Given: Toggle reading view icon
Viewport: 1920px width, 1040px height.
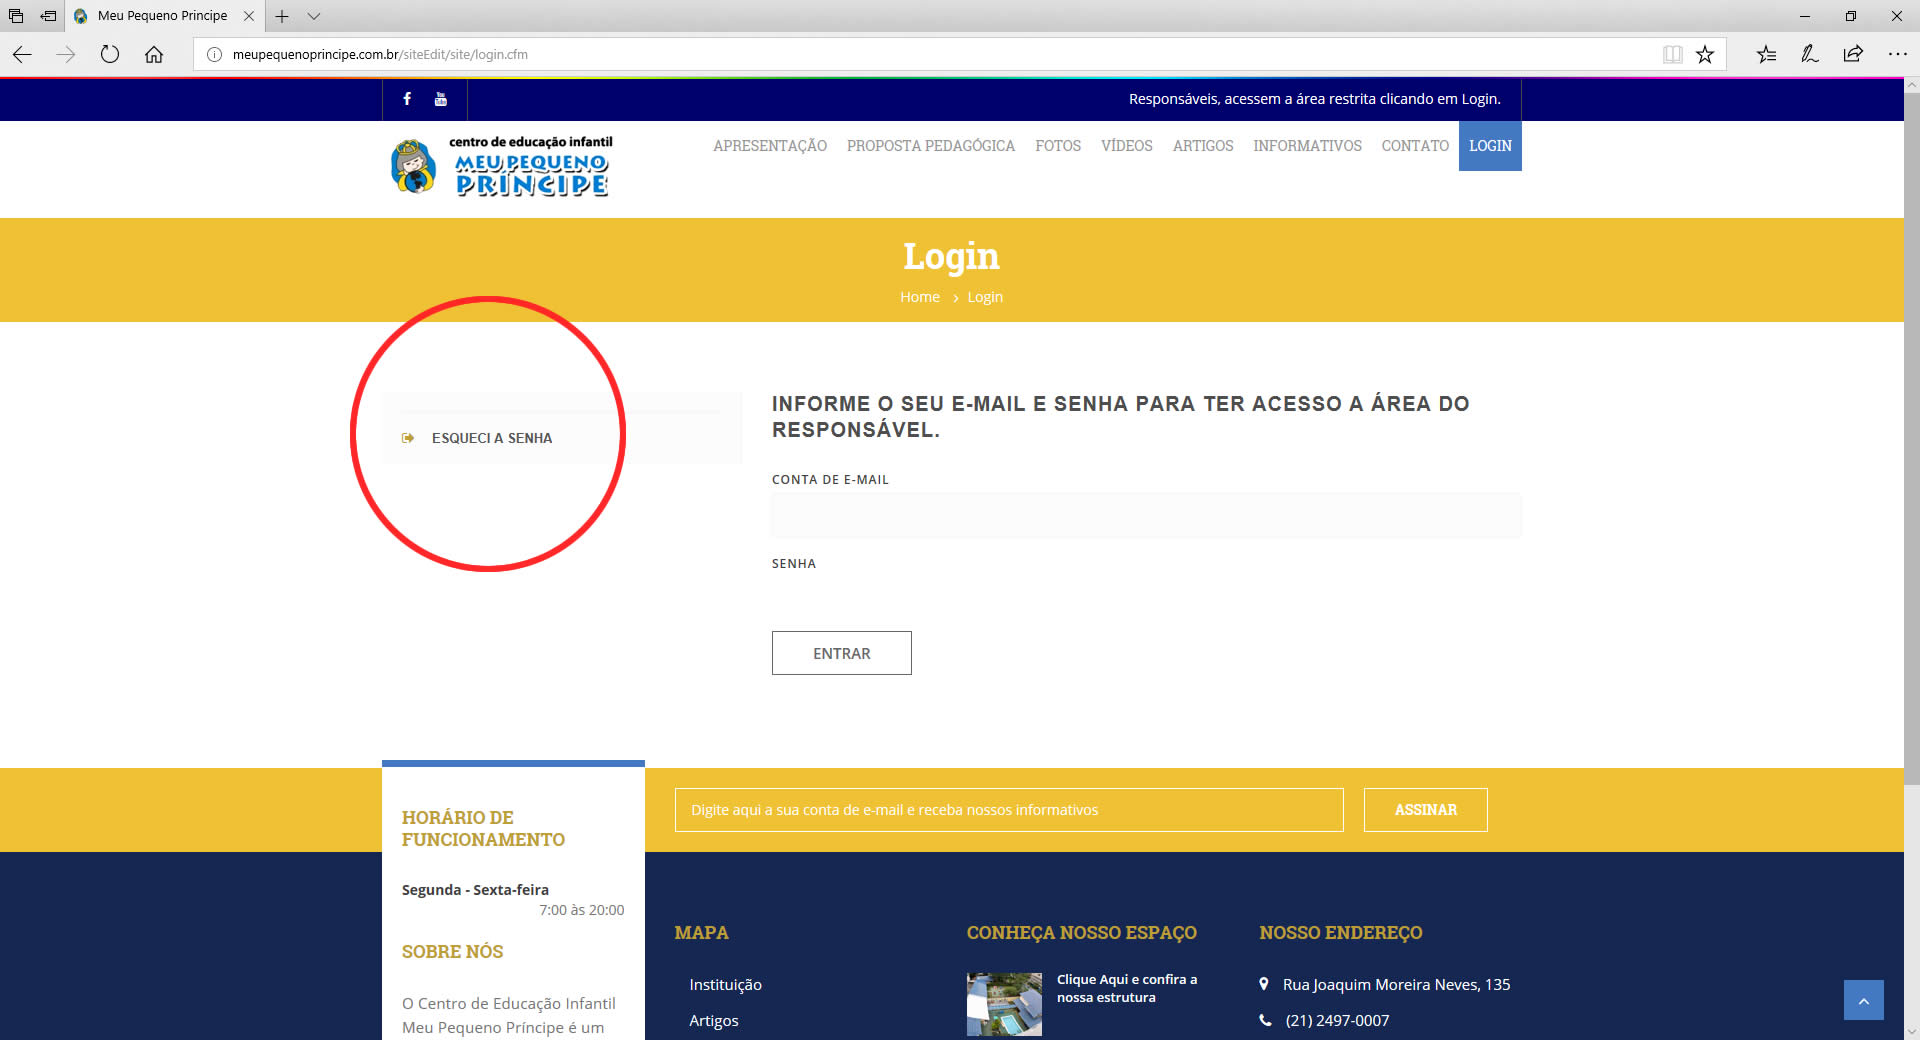Looking at the screenshot, I should coord(1672,55).
